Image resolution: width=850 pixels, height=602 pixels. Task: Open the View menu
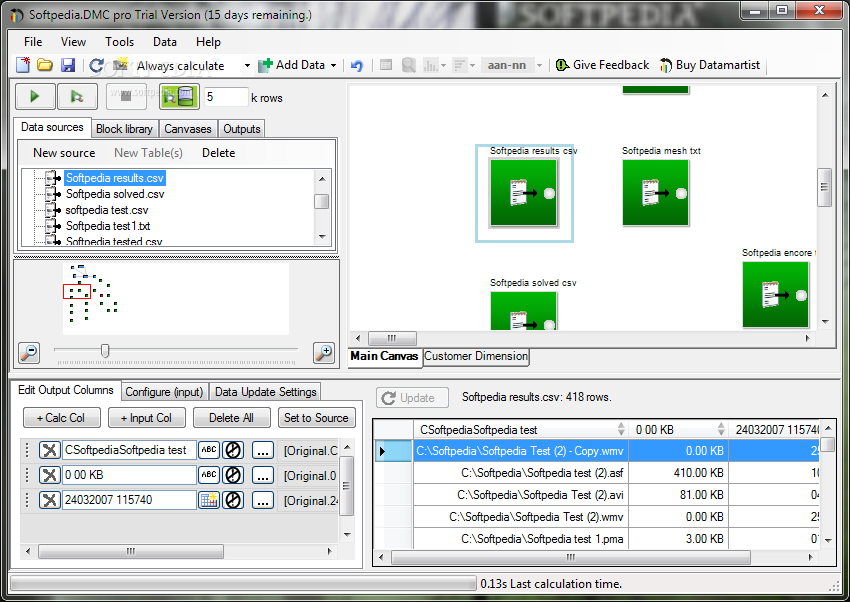click(x=73, y=42)
